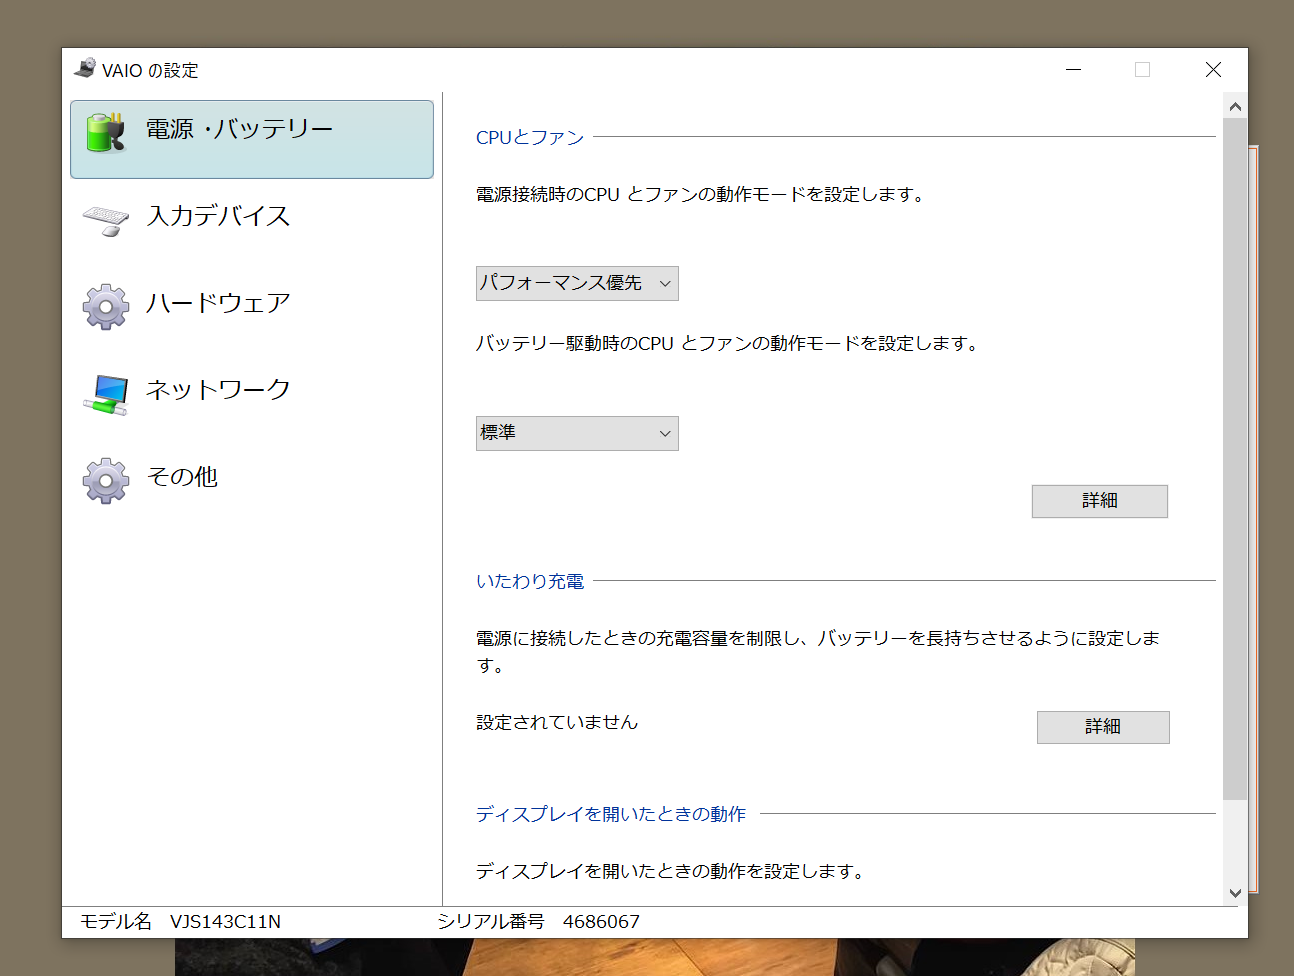Click the gear icon beside ハードウェア
Screen dimensions: 1294x976
pyautogui.click(x=105, y=306)
